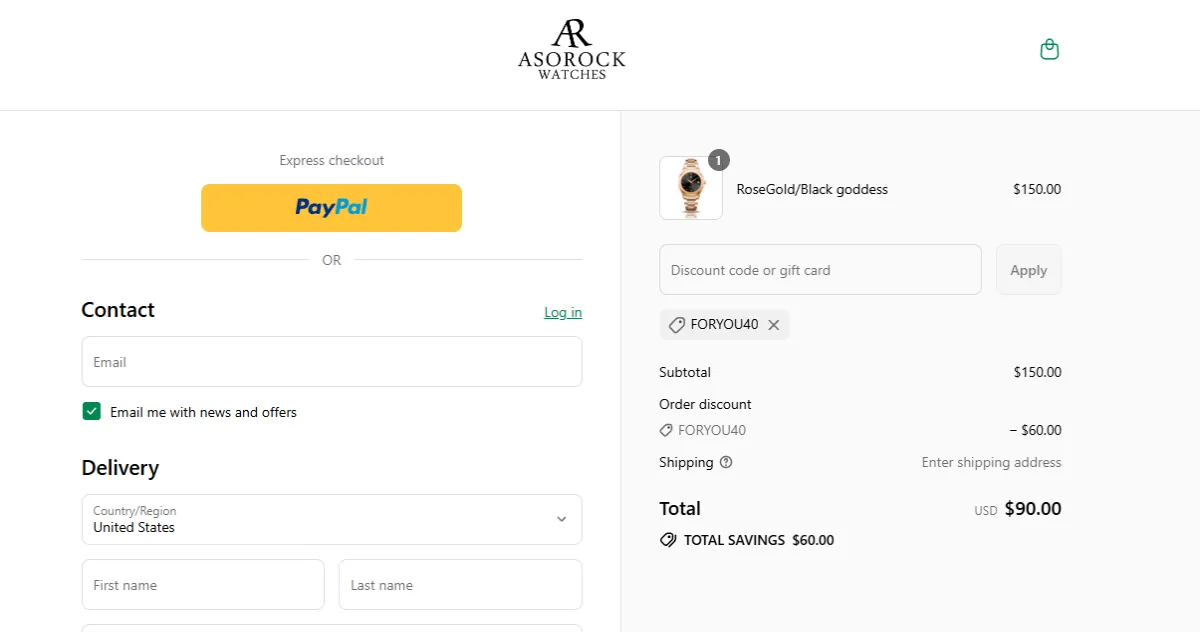
Task: Expand the country selector showing United States
Action: point(331,519)
